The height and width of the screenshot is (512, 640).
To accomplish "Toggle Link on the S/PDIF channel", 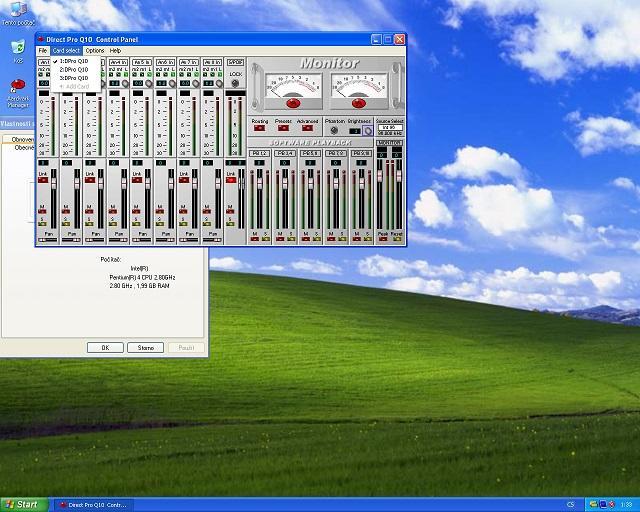I will [231, 180].
